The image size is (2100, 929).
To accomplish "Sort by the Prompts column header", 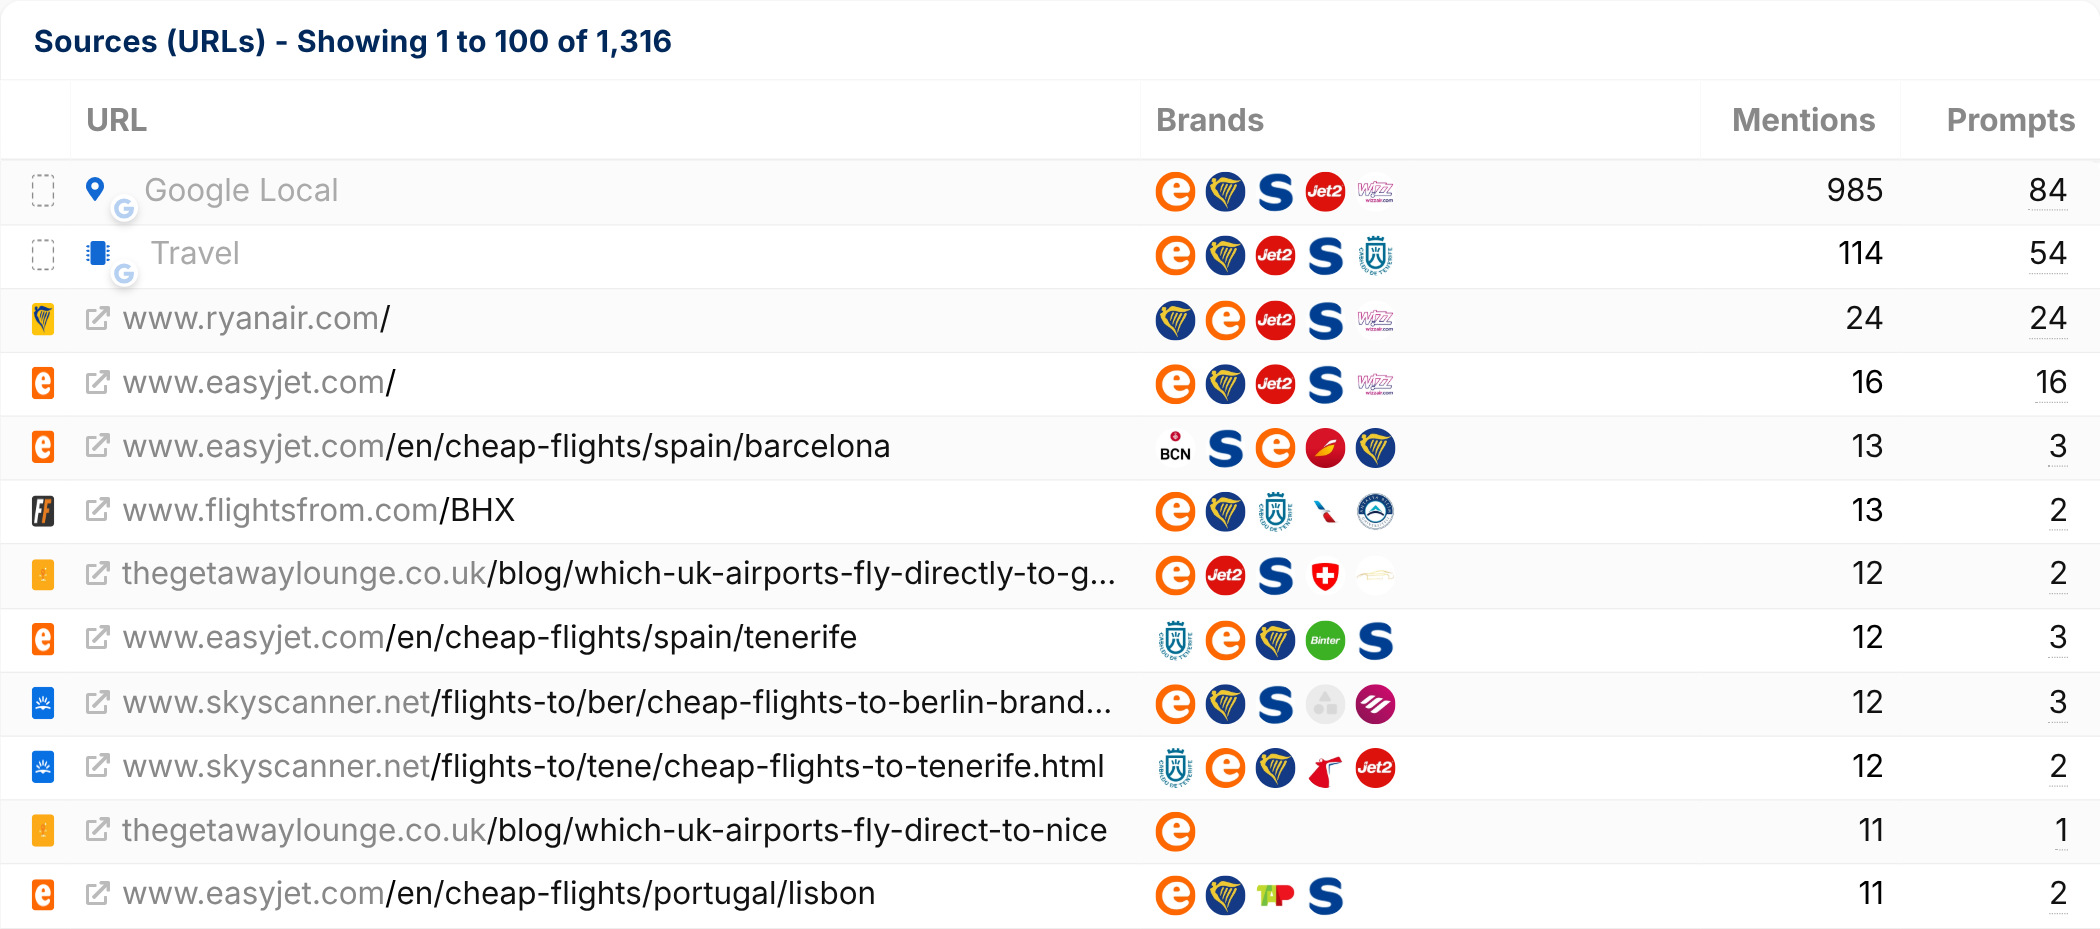I will click(2010, 120).
